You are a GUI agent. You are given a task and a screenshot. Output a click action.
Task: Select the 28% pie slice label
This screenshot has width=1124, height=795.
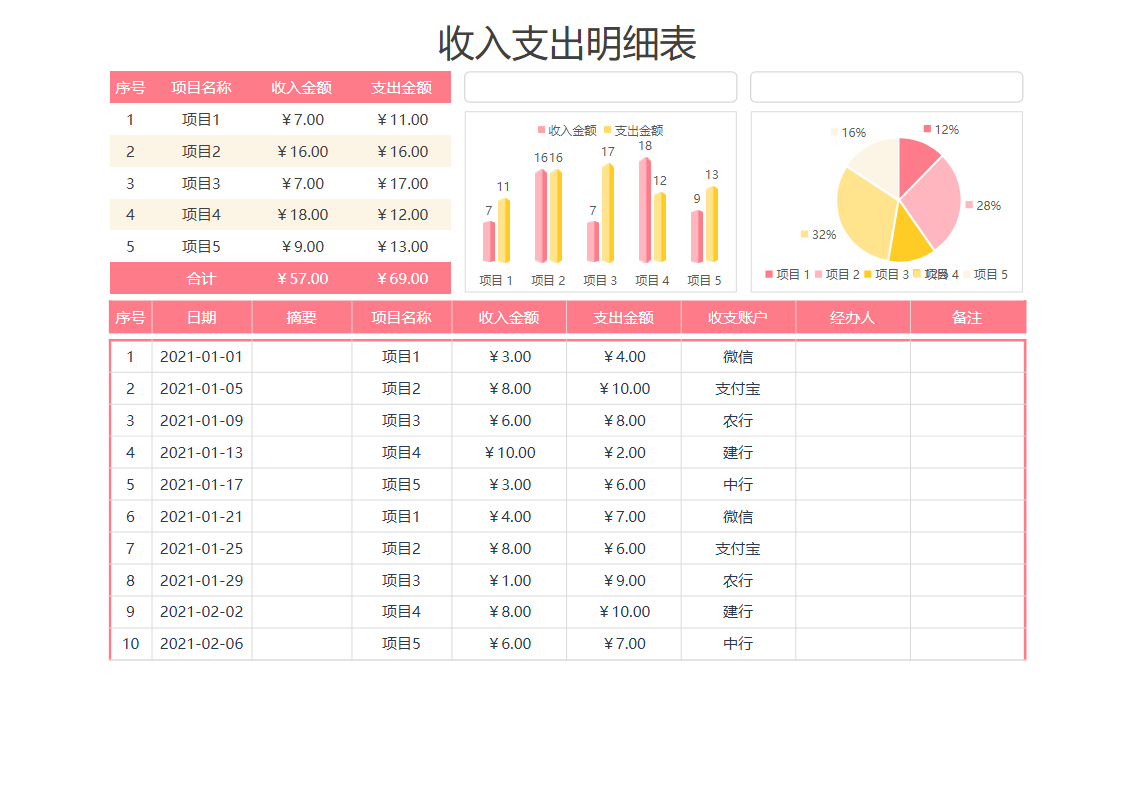pyautogui.click(x=983, y=206)
